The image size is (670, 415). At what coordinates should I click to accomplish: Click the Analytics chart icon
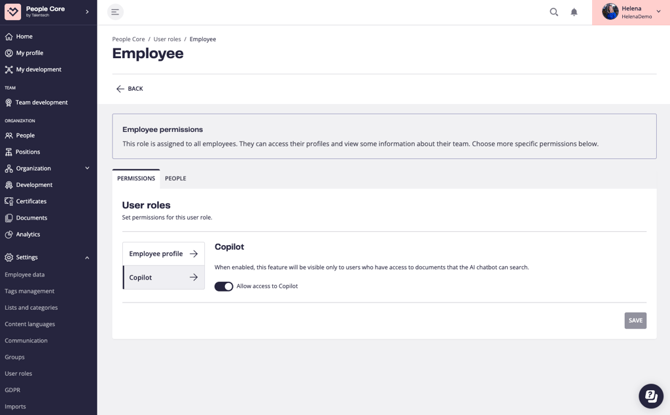pyautogui.click(x=9, y=234)
